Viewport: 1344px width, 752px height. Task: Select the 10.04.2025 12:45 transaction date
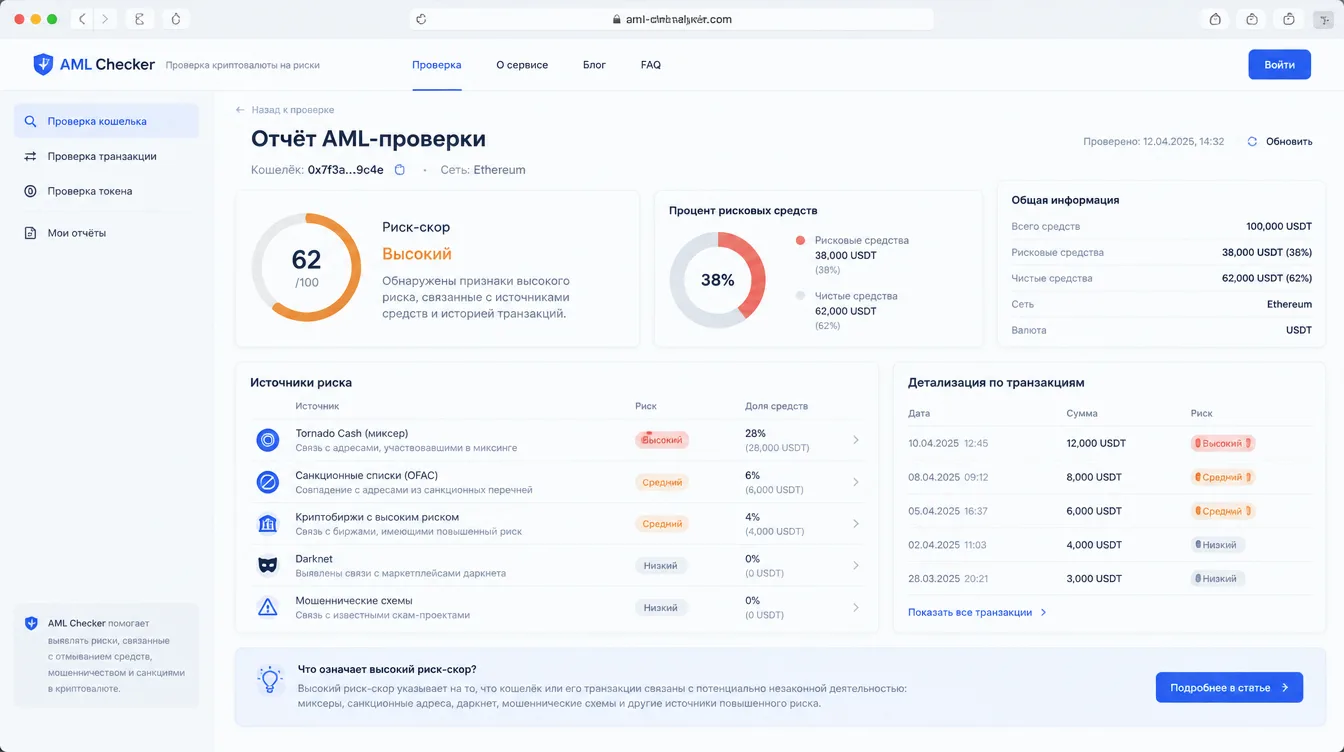(x=948, y=443)
